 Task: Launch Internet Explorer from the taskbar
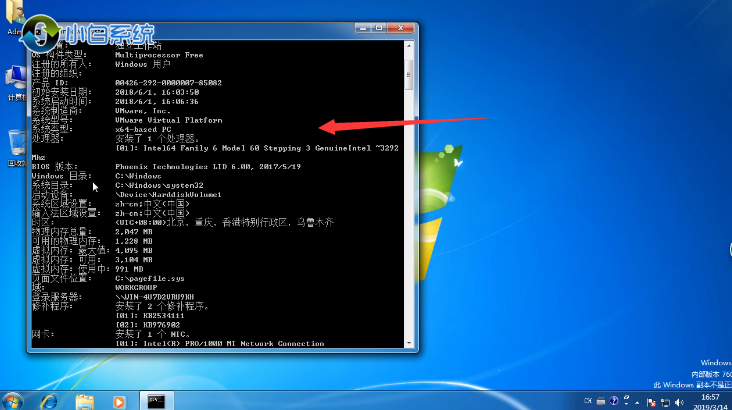point(48,400)
